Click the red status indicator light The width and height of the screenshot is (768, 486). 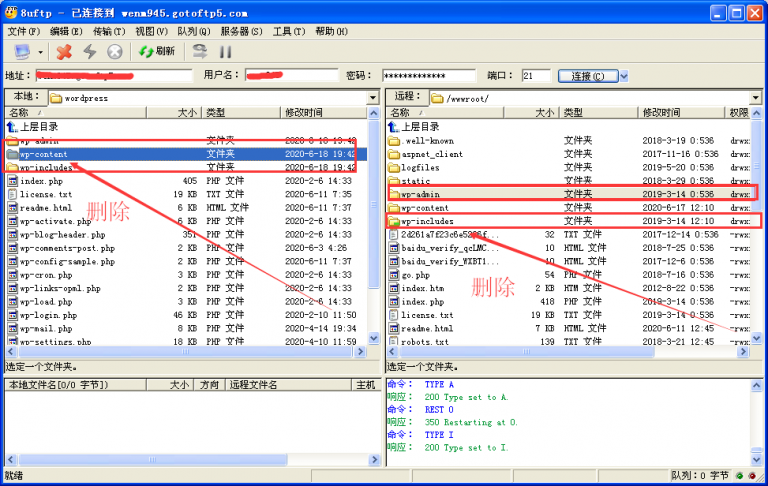point(752,475)
